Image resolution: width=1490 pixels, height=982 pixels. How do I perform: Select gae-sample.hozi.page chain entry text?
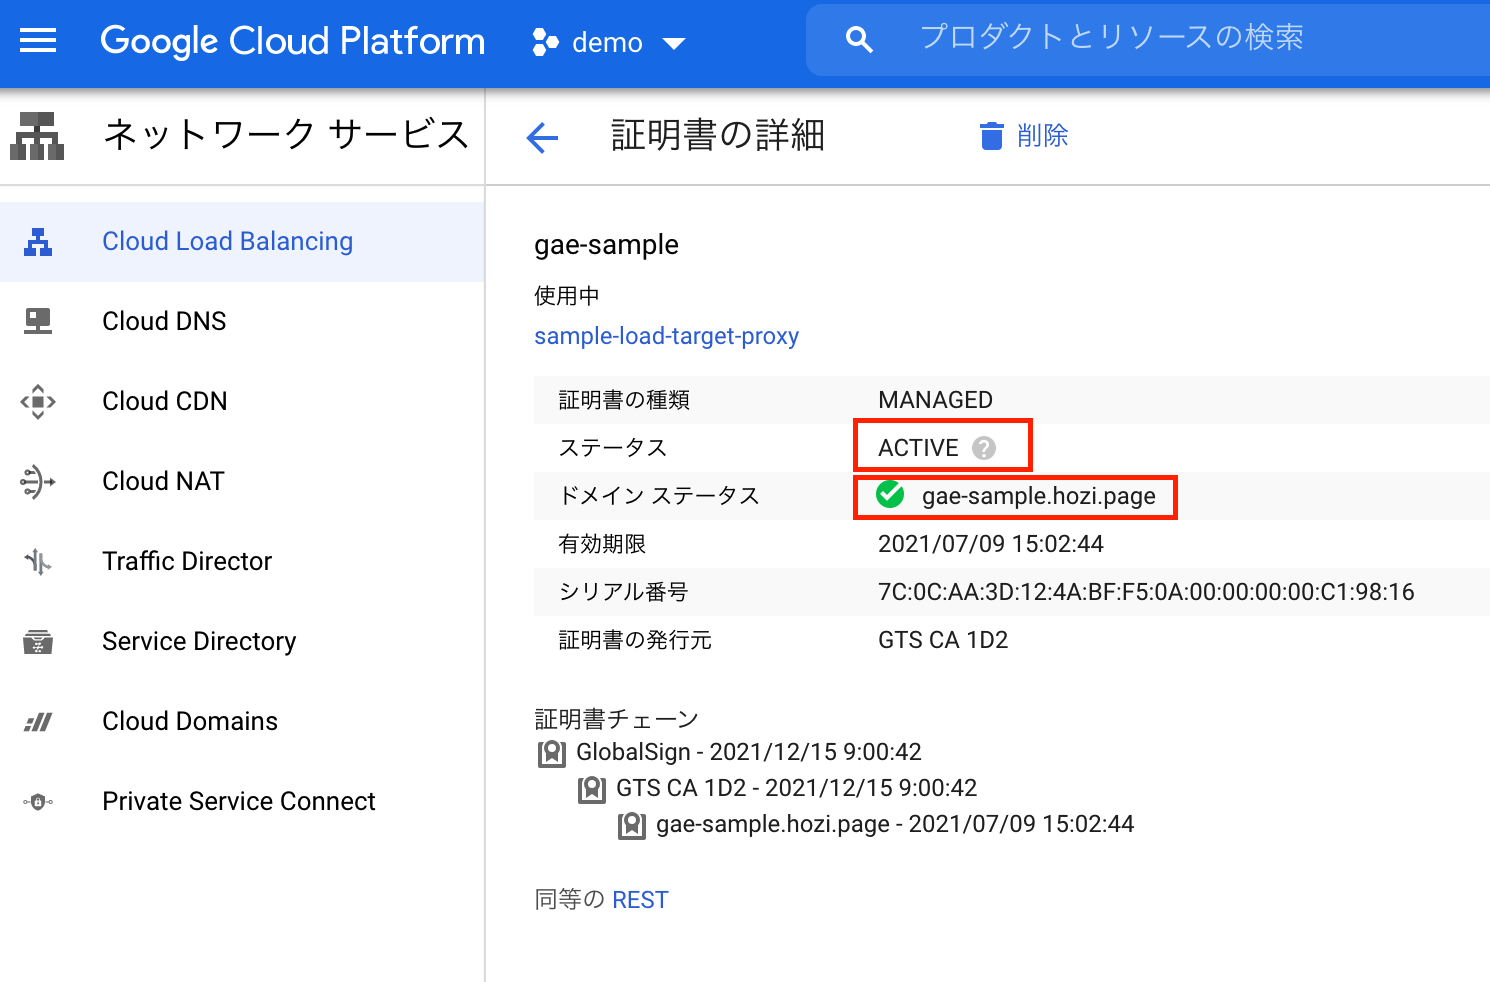tap(895, 824)
